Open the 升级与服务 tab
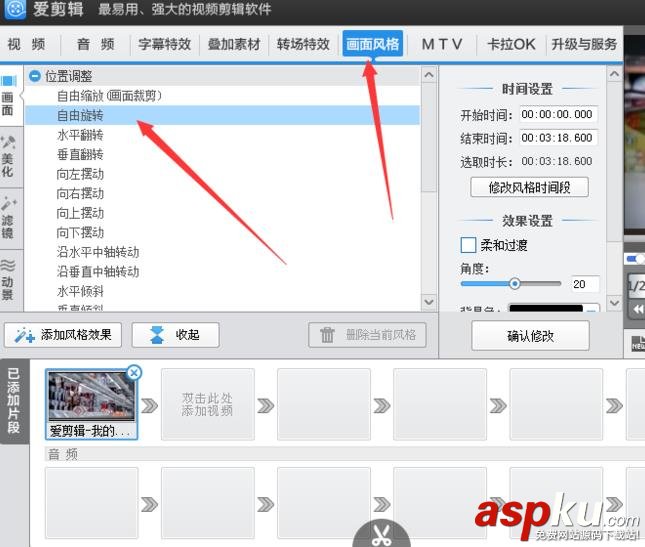 (x=584, y=44)
